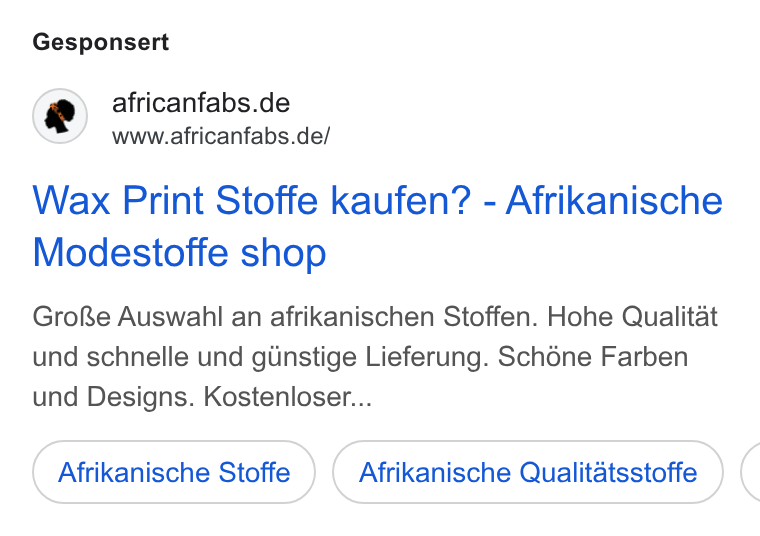The height and width of the screenshot is (536, 760).
Task: Click the Gesponsert label
Action: (x=101, y=42)
